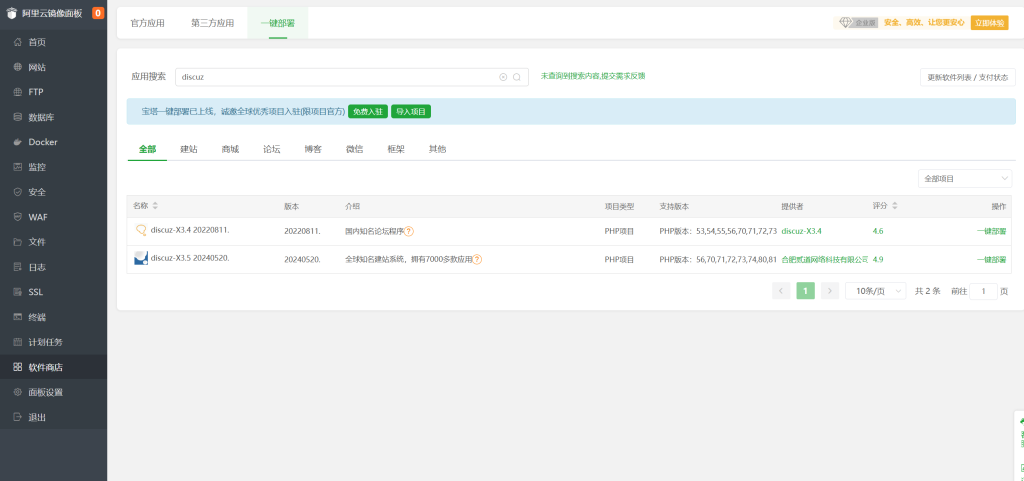This screenshot has width=1024, height=481.
Task: Select the 一键部署 tab
Action: click(278, 23)
